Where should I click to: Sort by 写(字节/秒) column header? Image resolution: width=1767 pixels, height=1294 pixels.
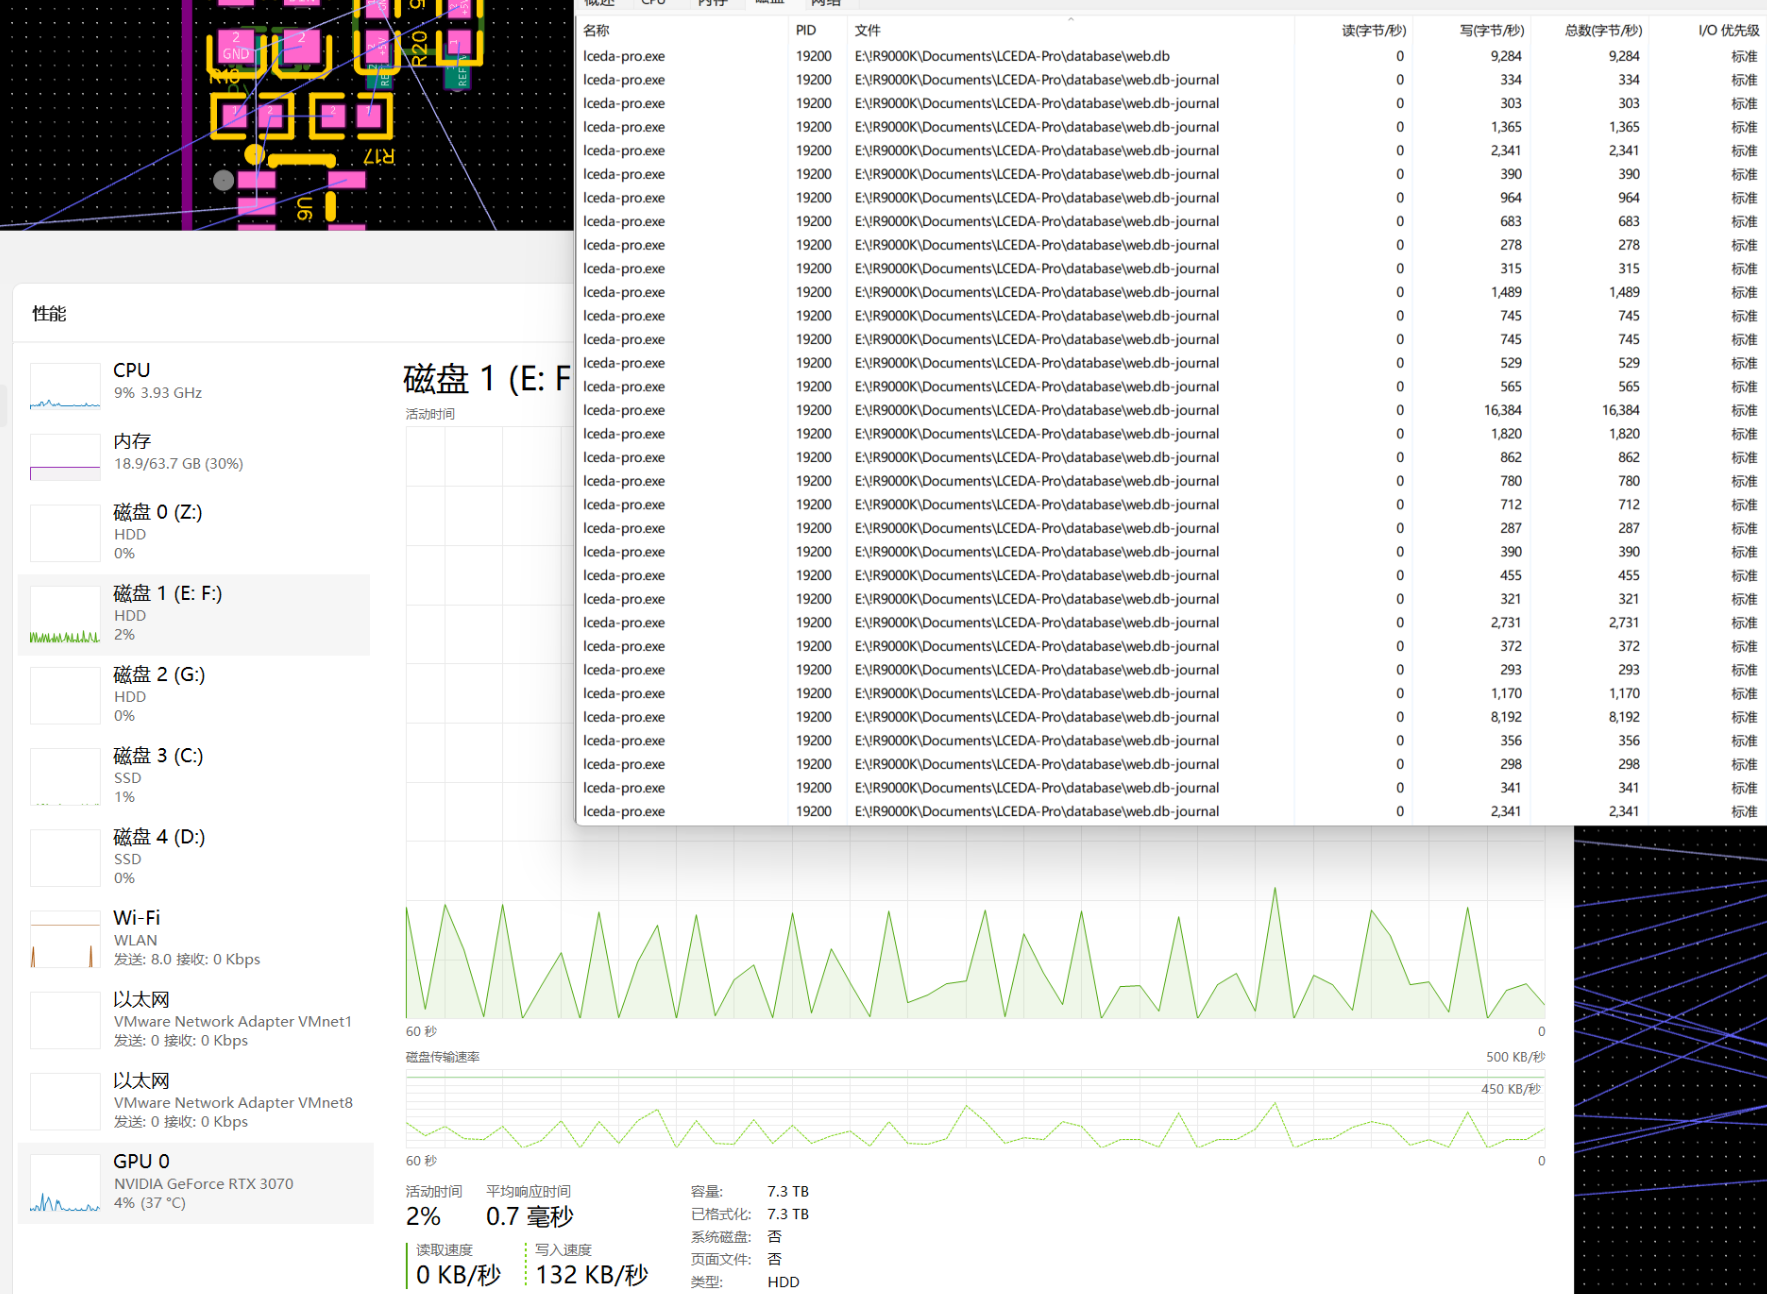click(x=1491, y=31)
